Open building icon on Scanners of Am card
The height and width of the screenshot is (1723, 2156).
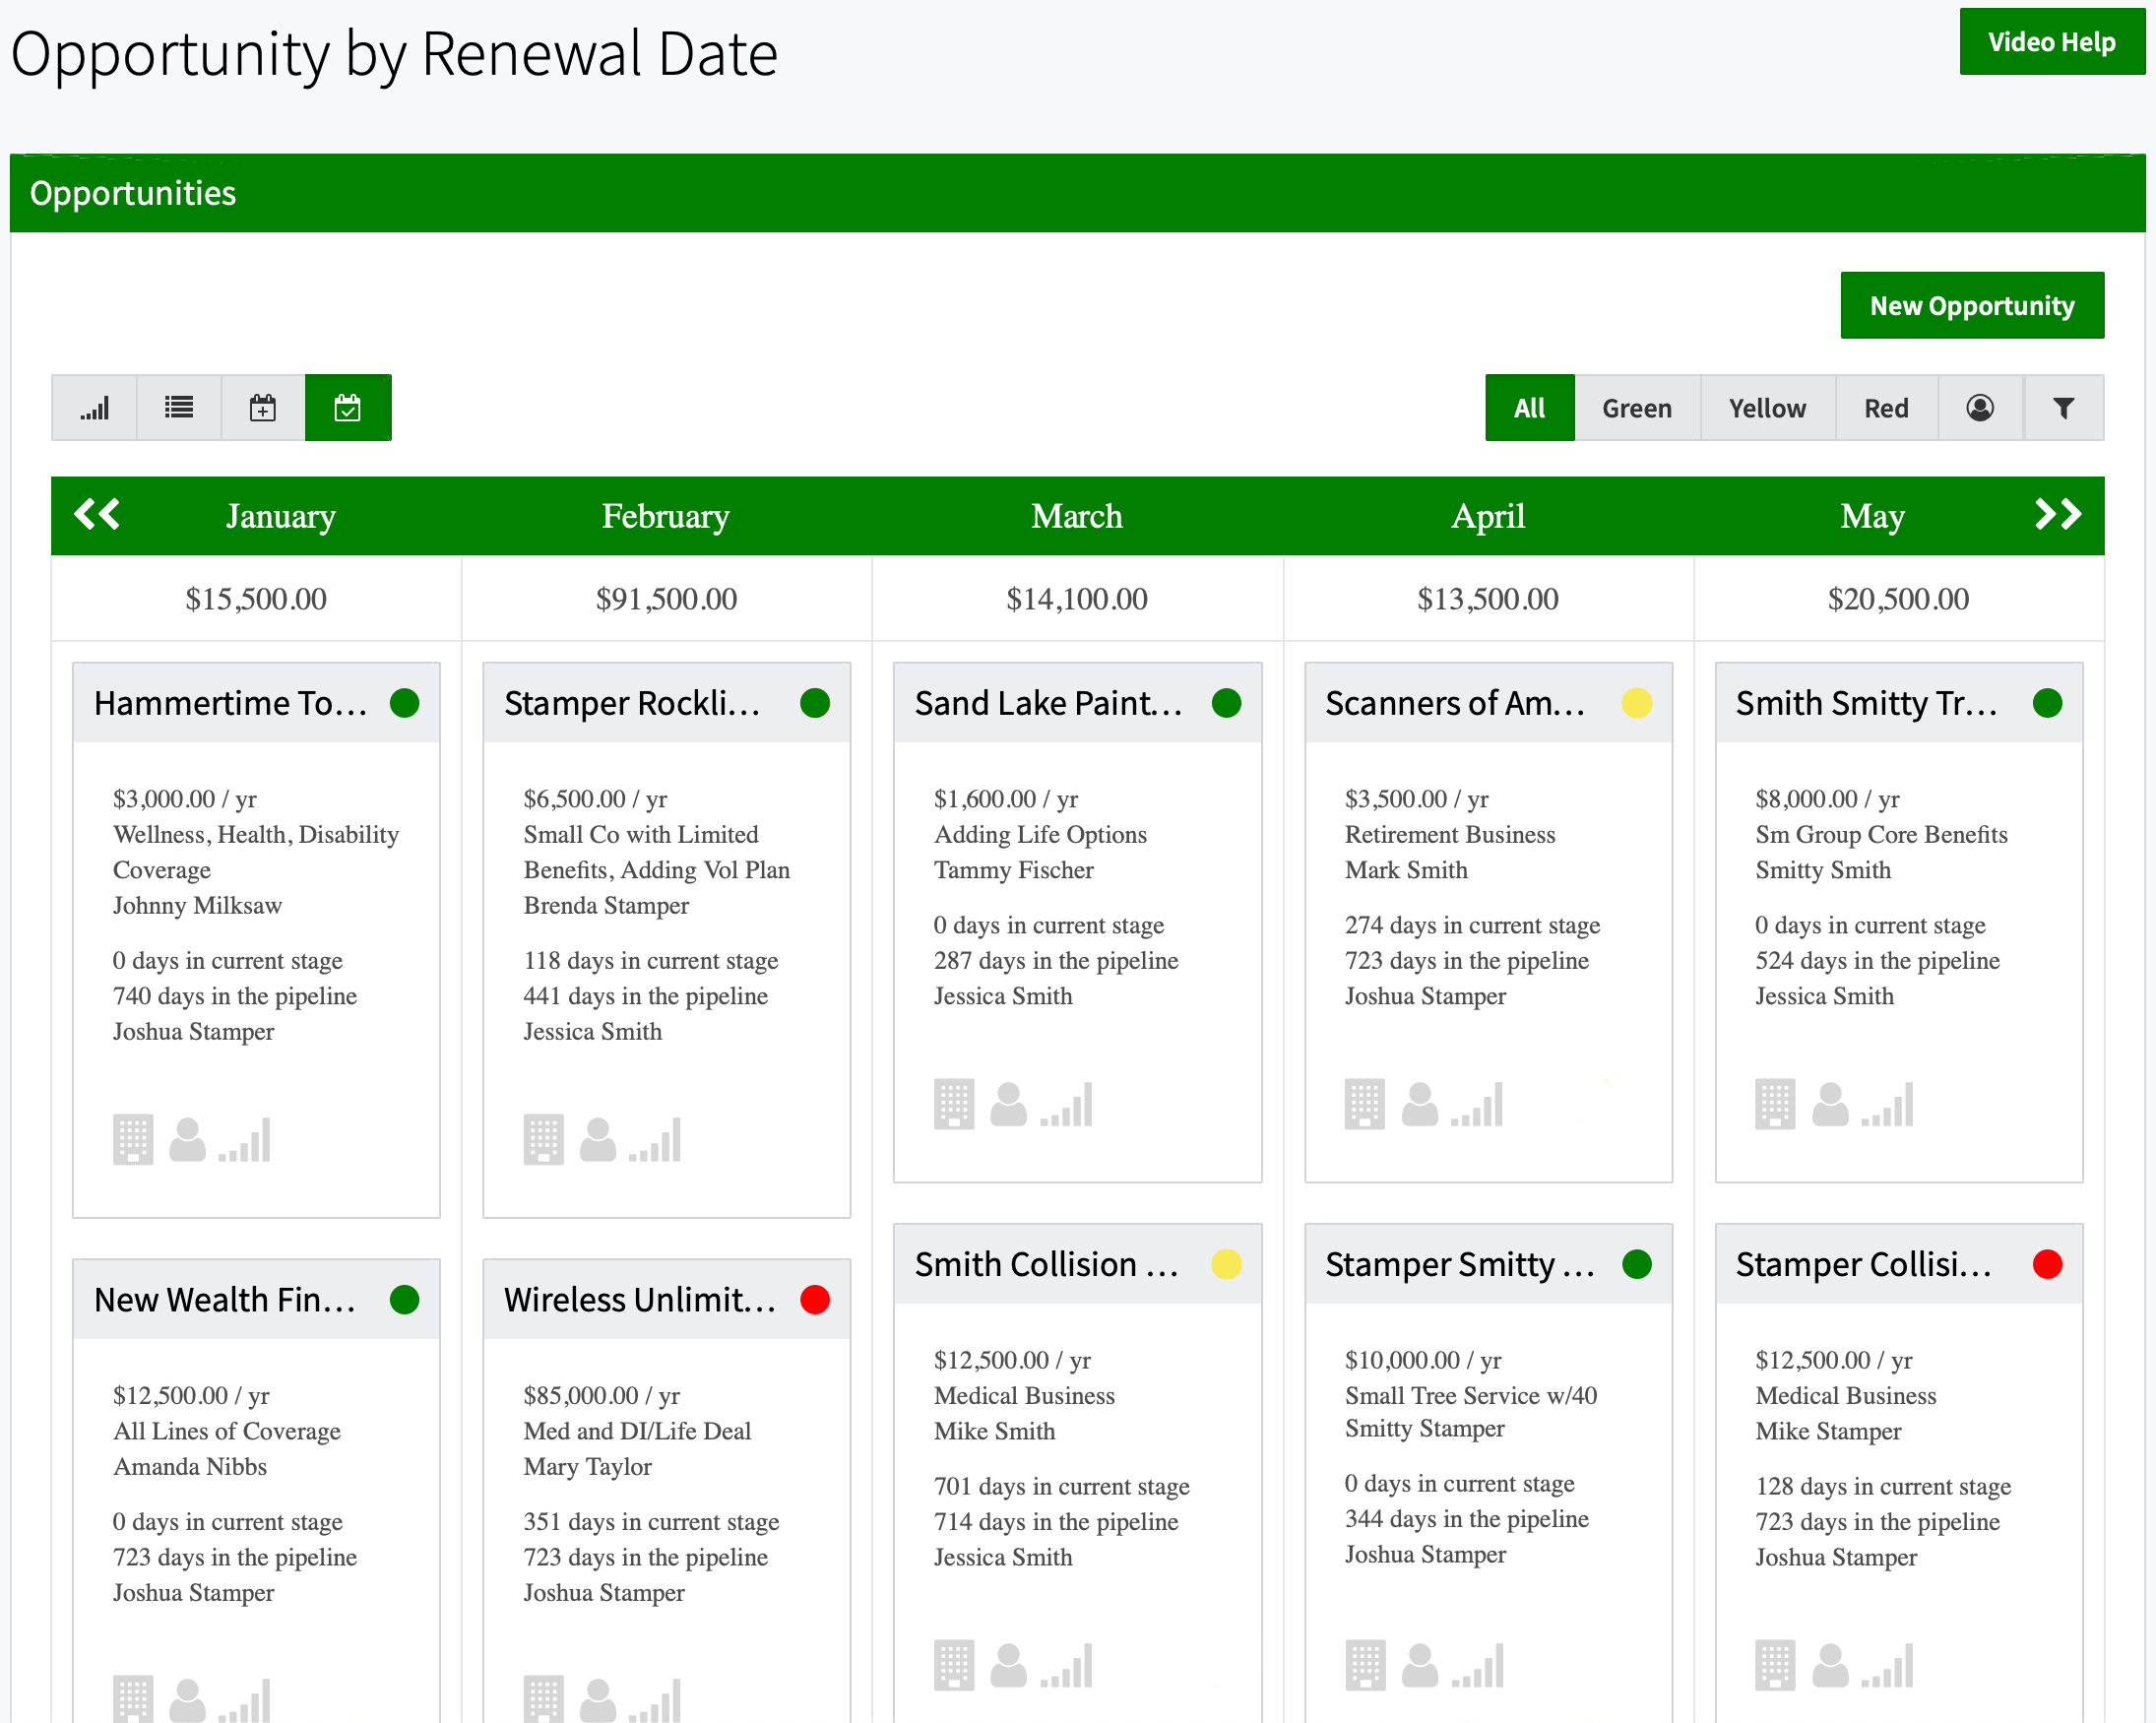pyautogui.click(x=1365, y=1105)
